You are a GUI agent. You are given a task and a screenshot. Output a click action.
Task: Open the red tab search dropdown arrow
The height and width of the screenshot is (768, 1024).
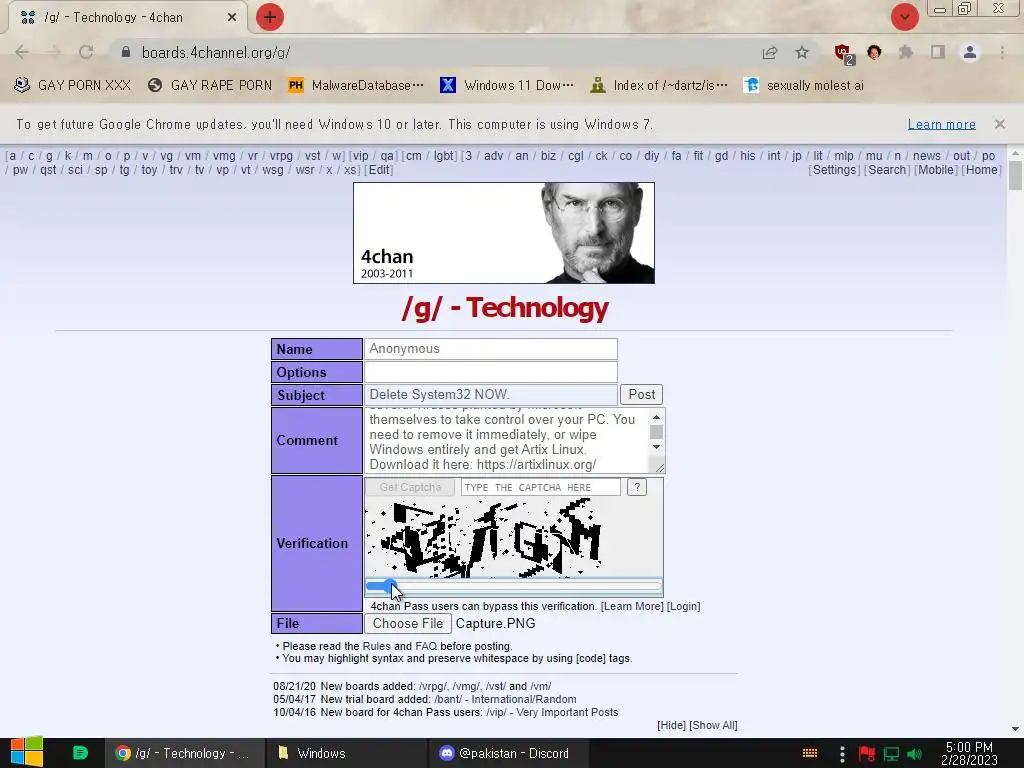(x=904, y=17)
